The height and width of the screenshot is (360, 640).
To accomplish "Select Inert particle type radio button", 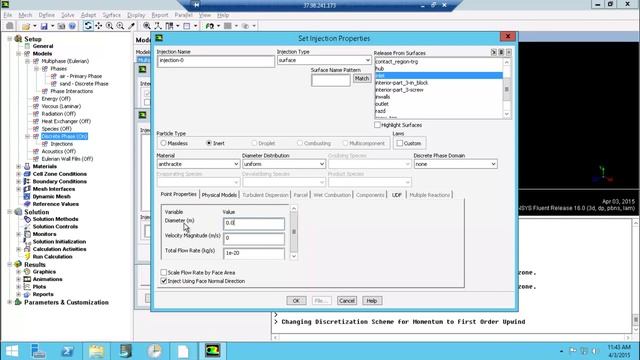I will [x=209, y=143].
